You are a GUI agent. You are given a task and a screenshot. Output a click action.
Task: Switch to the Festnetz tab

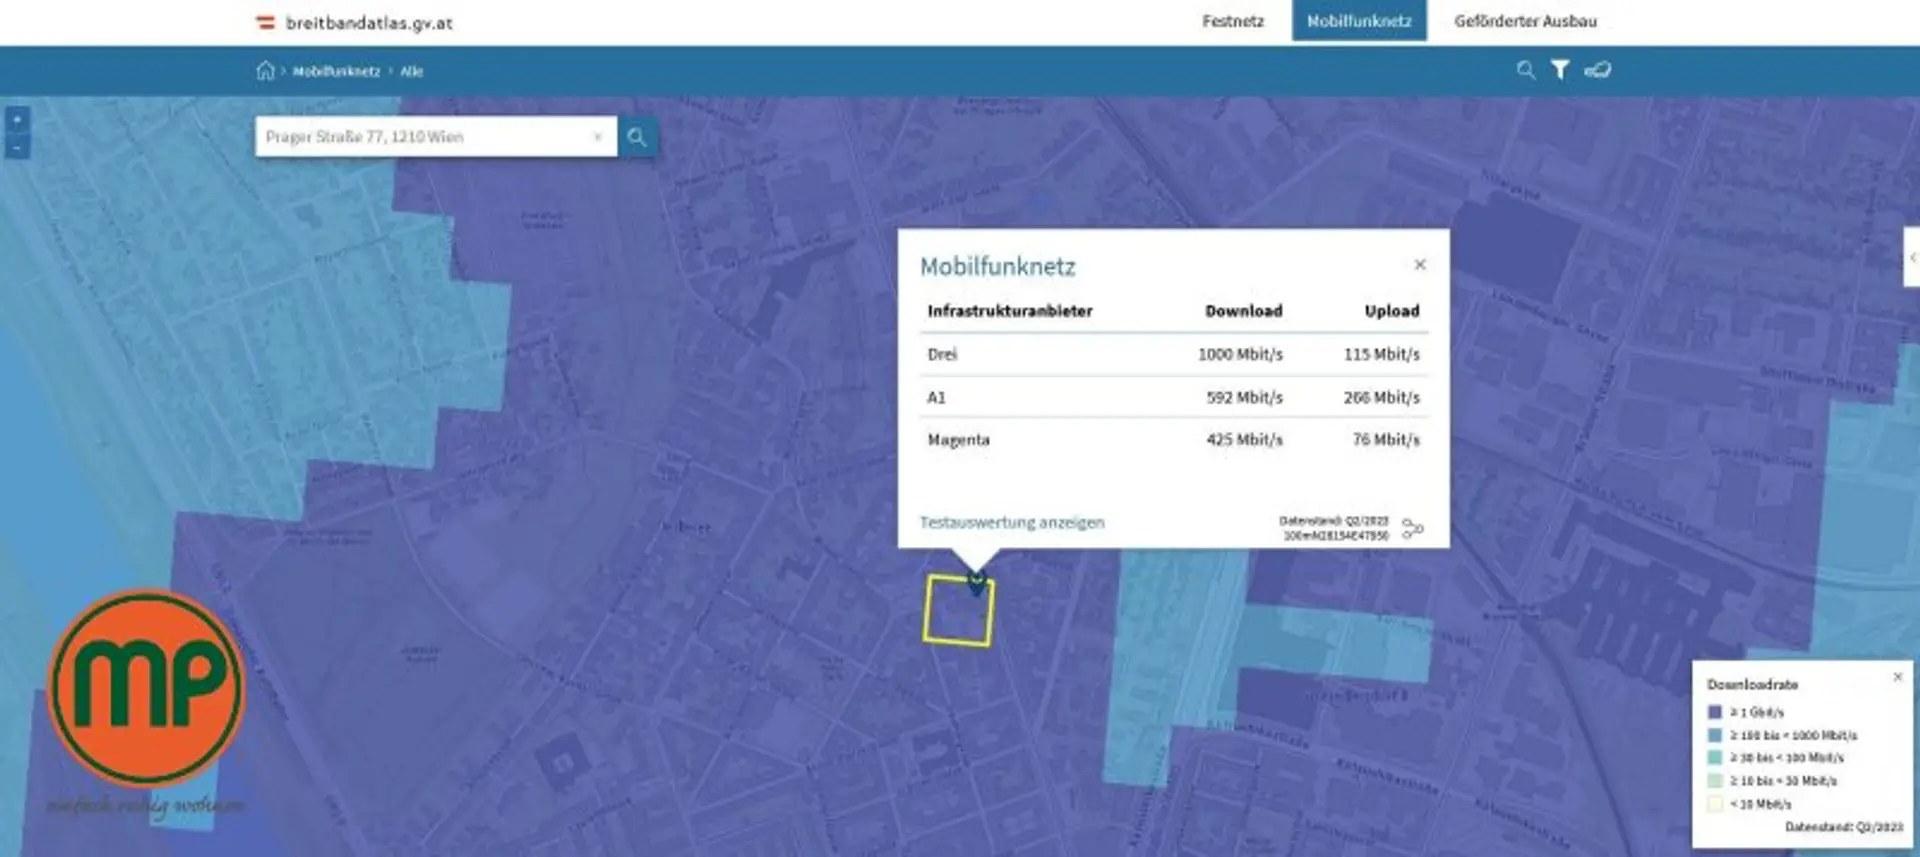pos(1232,21)
